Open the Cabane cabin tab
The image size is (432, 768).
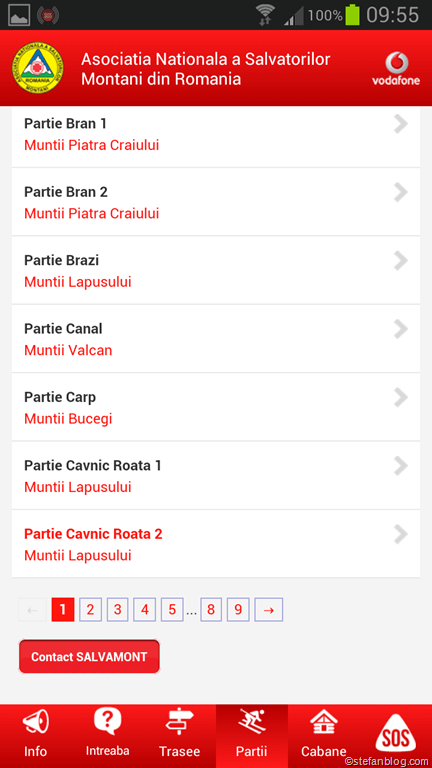coord(324,734)
